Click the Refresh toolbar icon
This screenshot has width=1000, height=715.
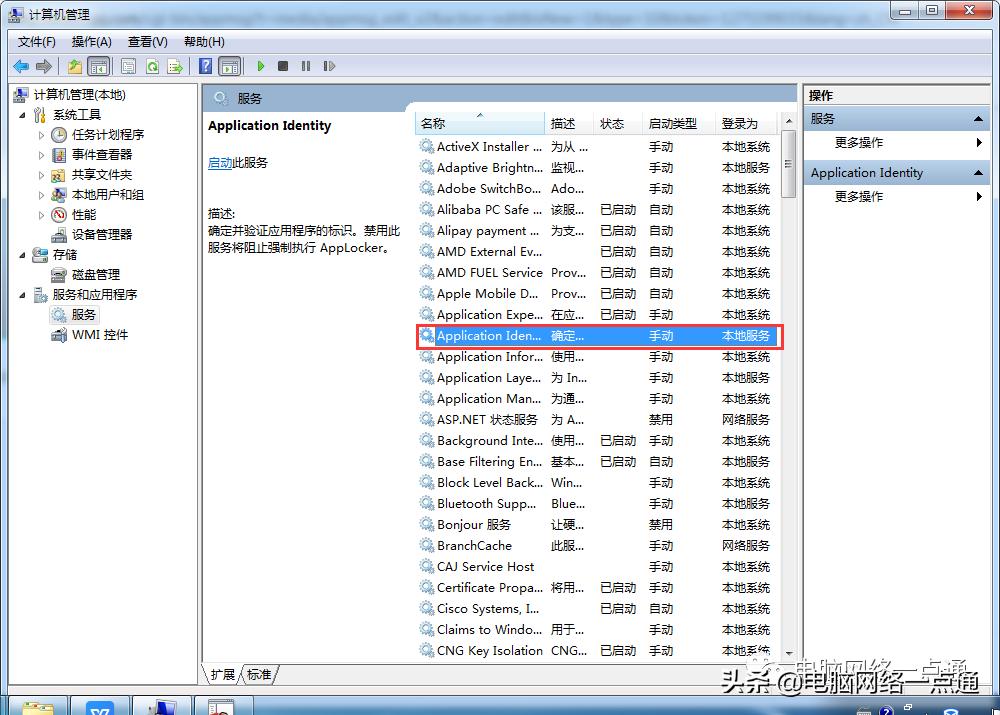tap(152, 66)
